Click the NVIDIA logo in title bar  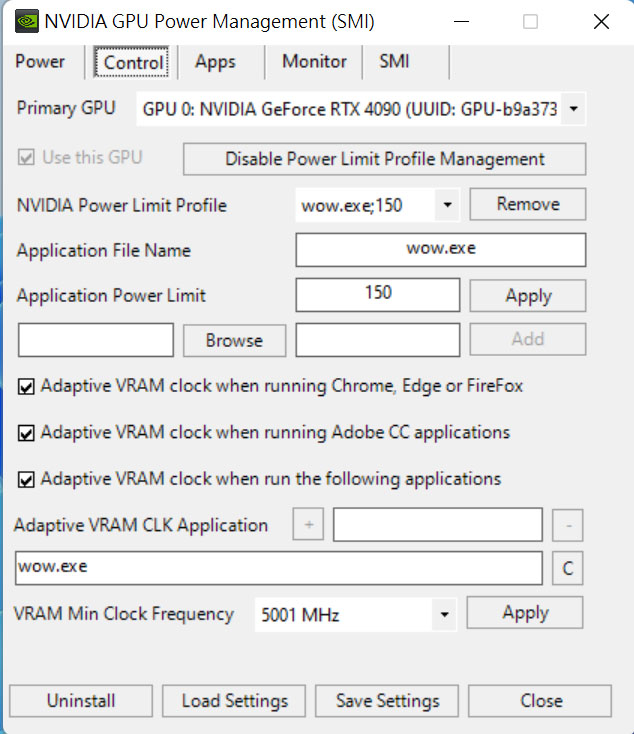[28, 21]
